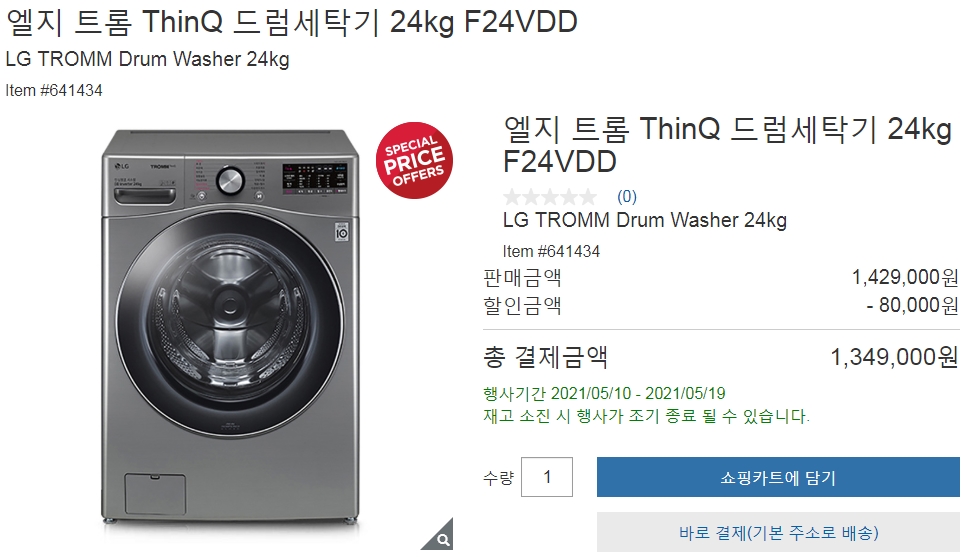Screen dimensions: 968x557
Task: Click the blue 쇼핑카트에 담기 button
Action: point(778,477)
